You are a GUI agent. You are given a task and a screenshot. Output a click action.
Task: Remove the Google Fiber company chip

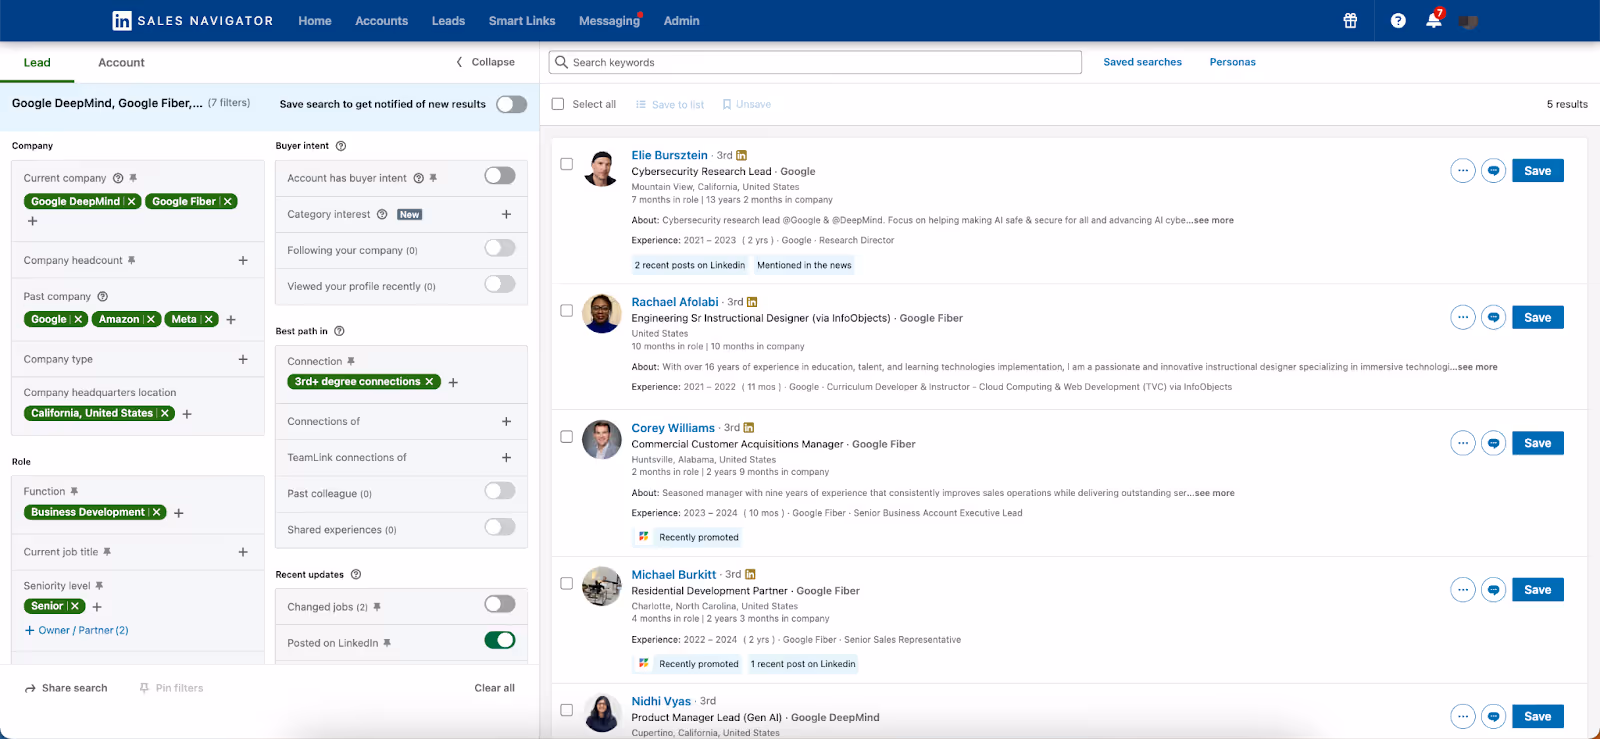click(228, 202)
